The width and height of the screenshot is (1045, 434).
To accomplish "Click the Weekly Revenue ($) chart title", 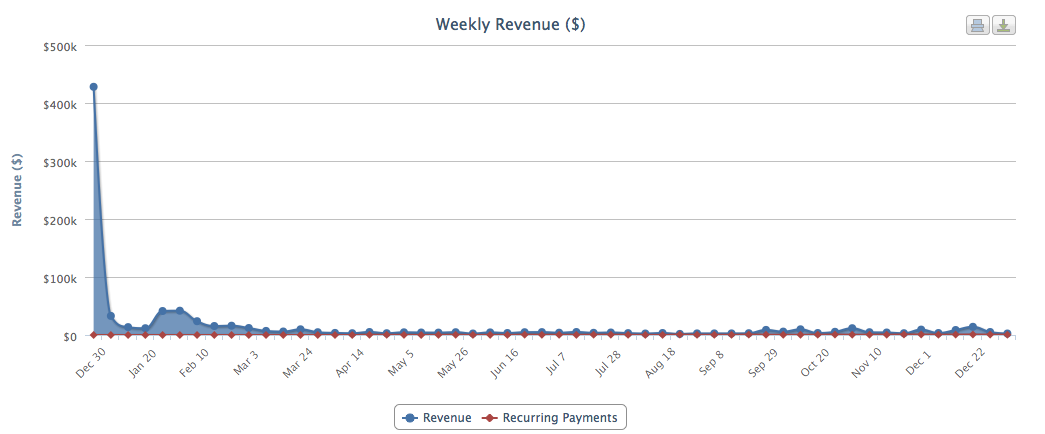I will [x=510, y=24].
